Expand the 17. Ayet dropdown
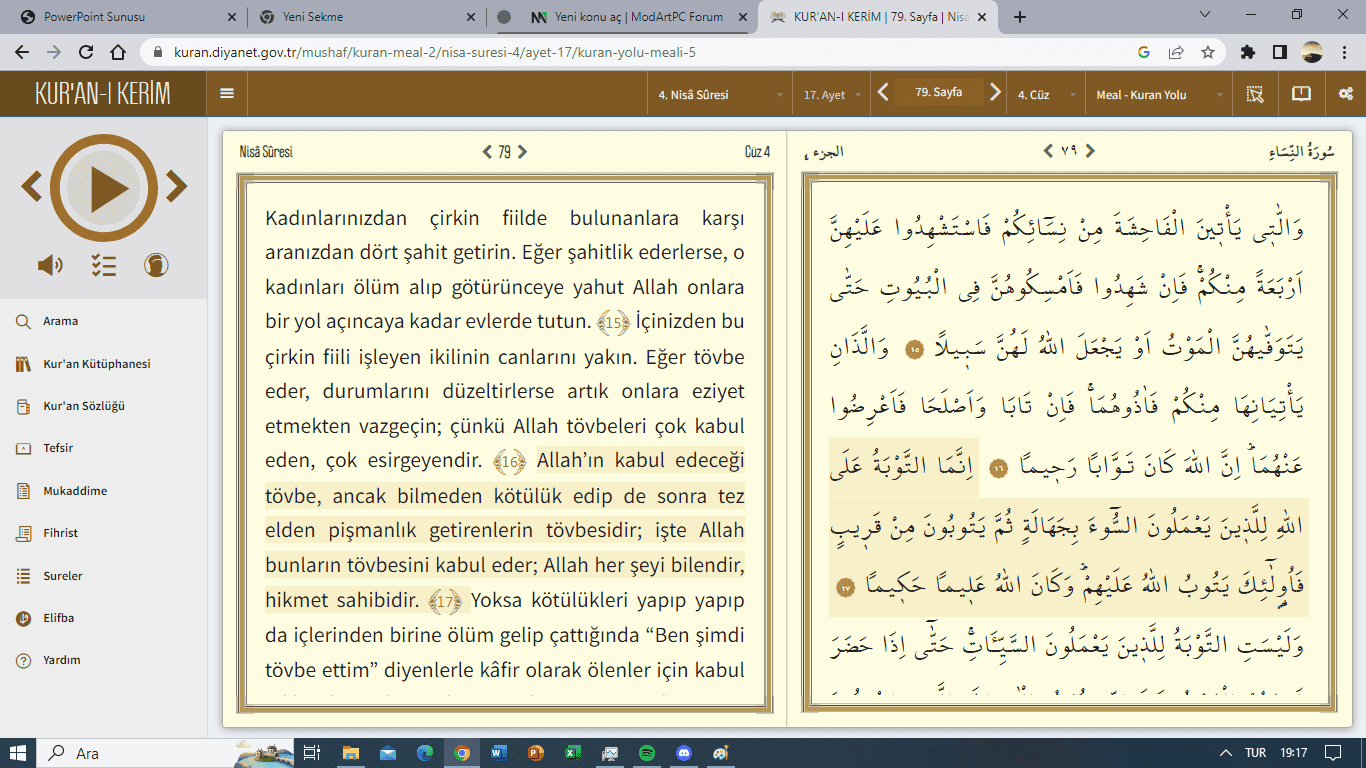The width and height of the screenshot is (1366, 768). [832, 95]
